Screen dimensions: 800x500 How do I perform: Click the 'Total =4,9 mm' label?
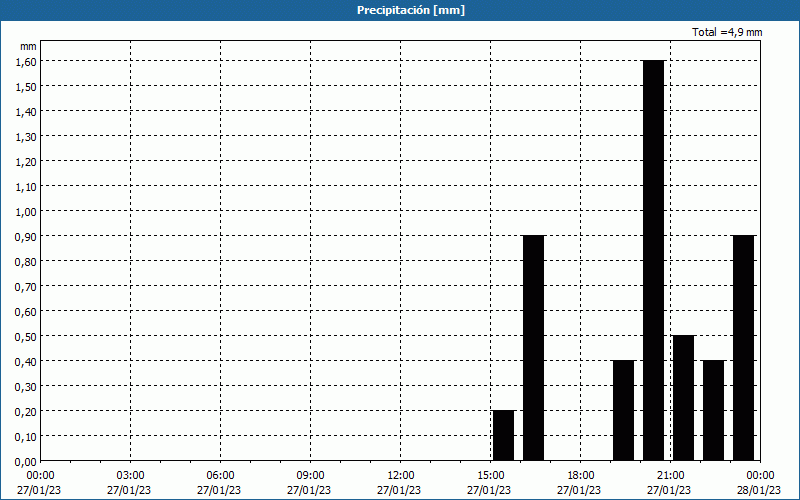727,32
